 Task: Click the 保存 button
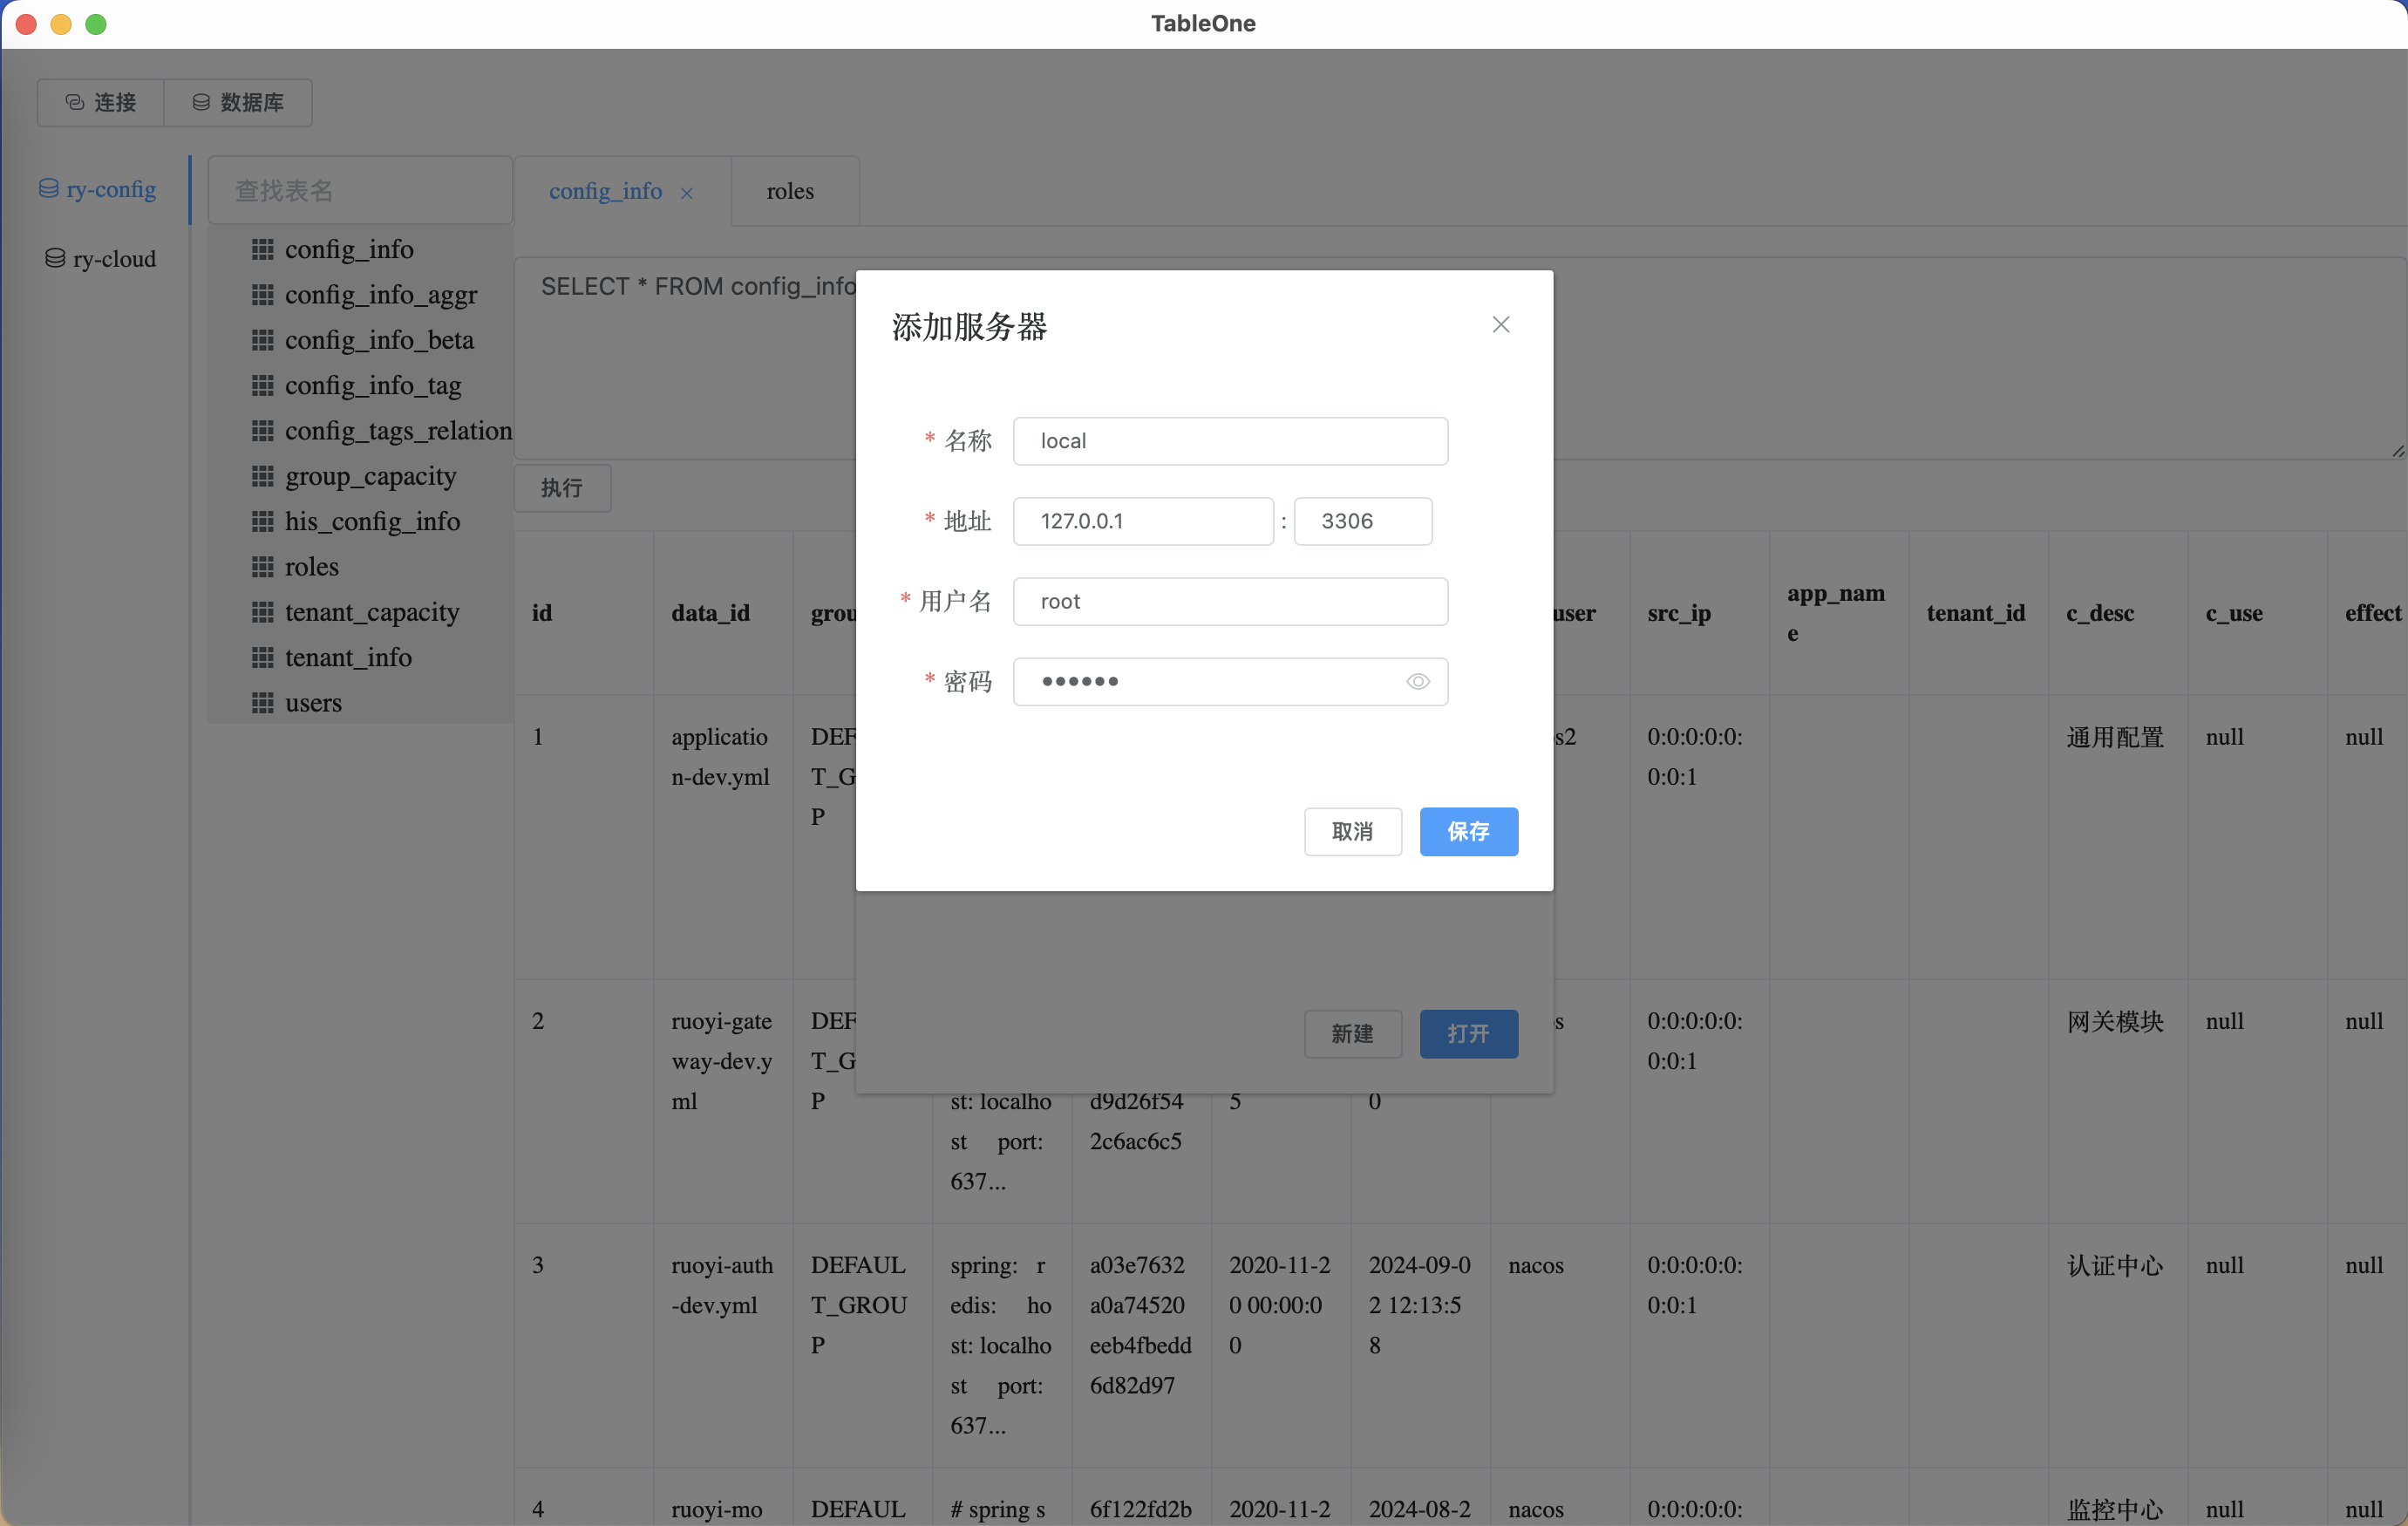[1468, 831]
